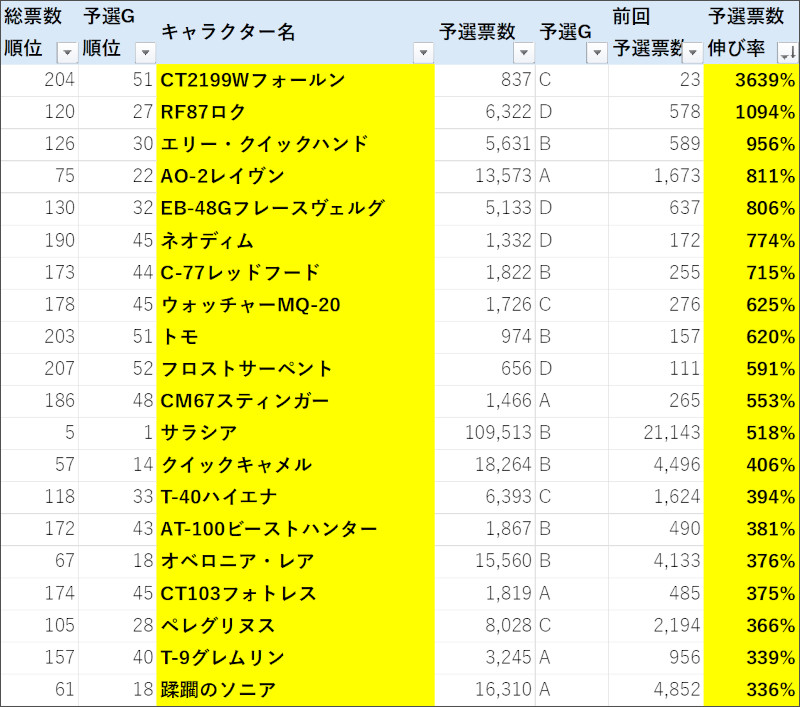Select the AO-2レイヴン name cell

tap(295, 176)
